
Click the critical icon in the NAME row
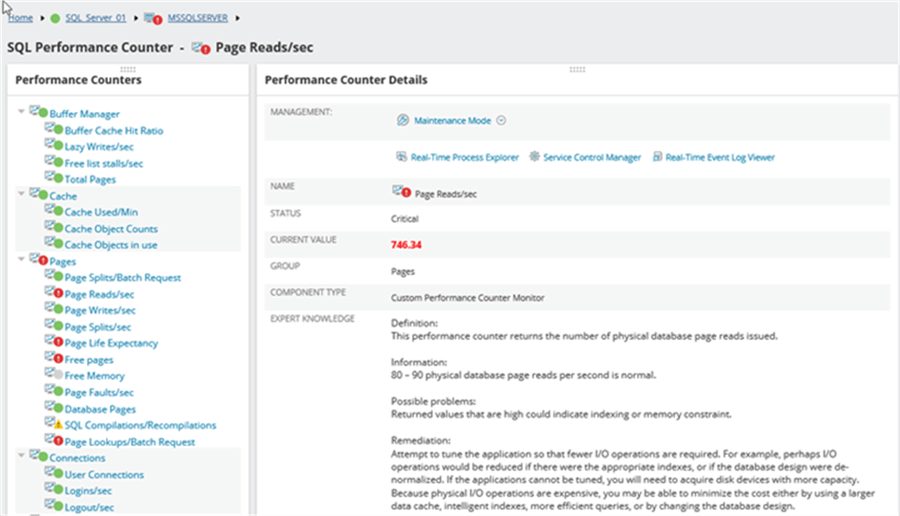(402, 191)
